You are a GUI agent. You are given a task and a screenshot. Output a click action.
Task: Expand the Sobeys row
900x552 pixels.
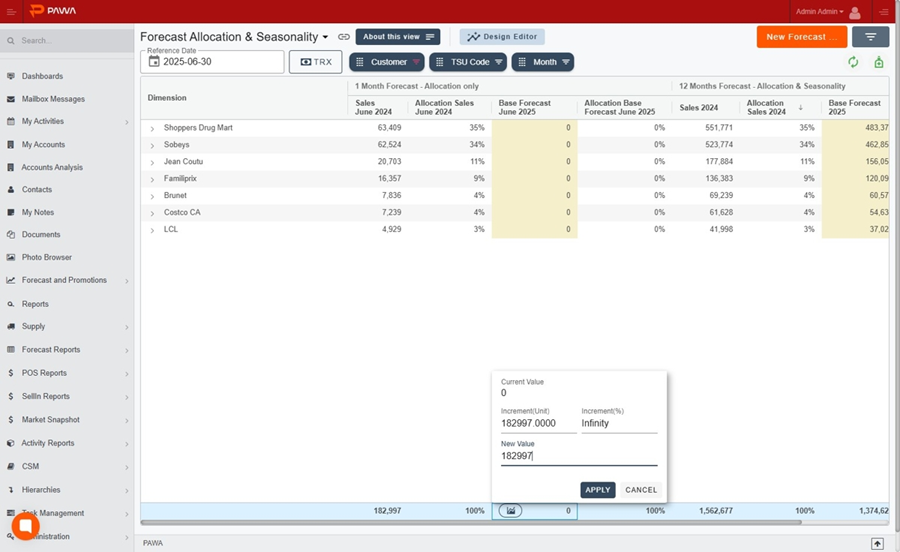point(152,145)
